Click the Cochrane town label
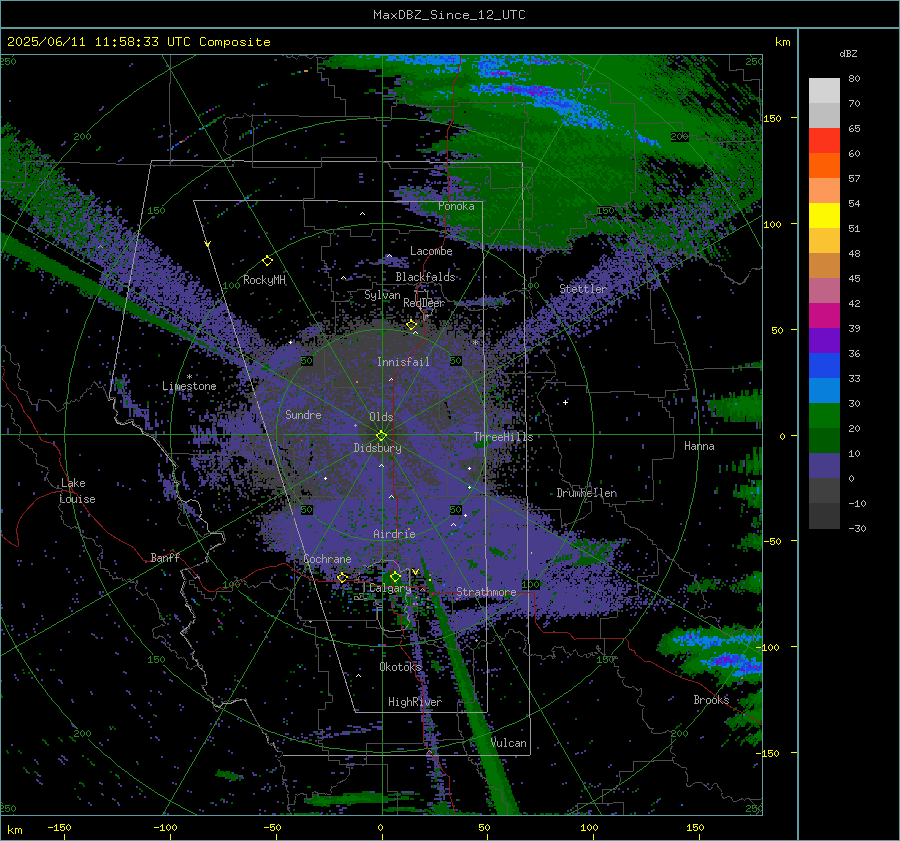This screenshot has height=841, width=900. (327, 559)
